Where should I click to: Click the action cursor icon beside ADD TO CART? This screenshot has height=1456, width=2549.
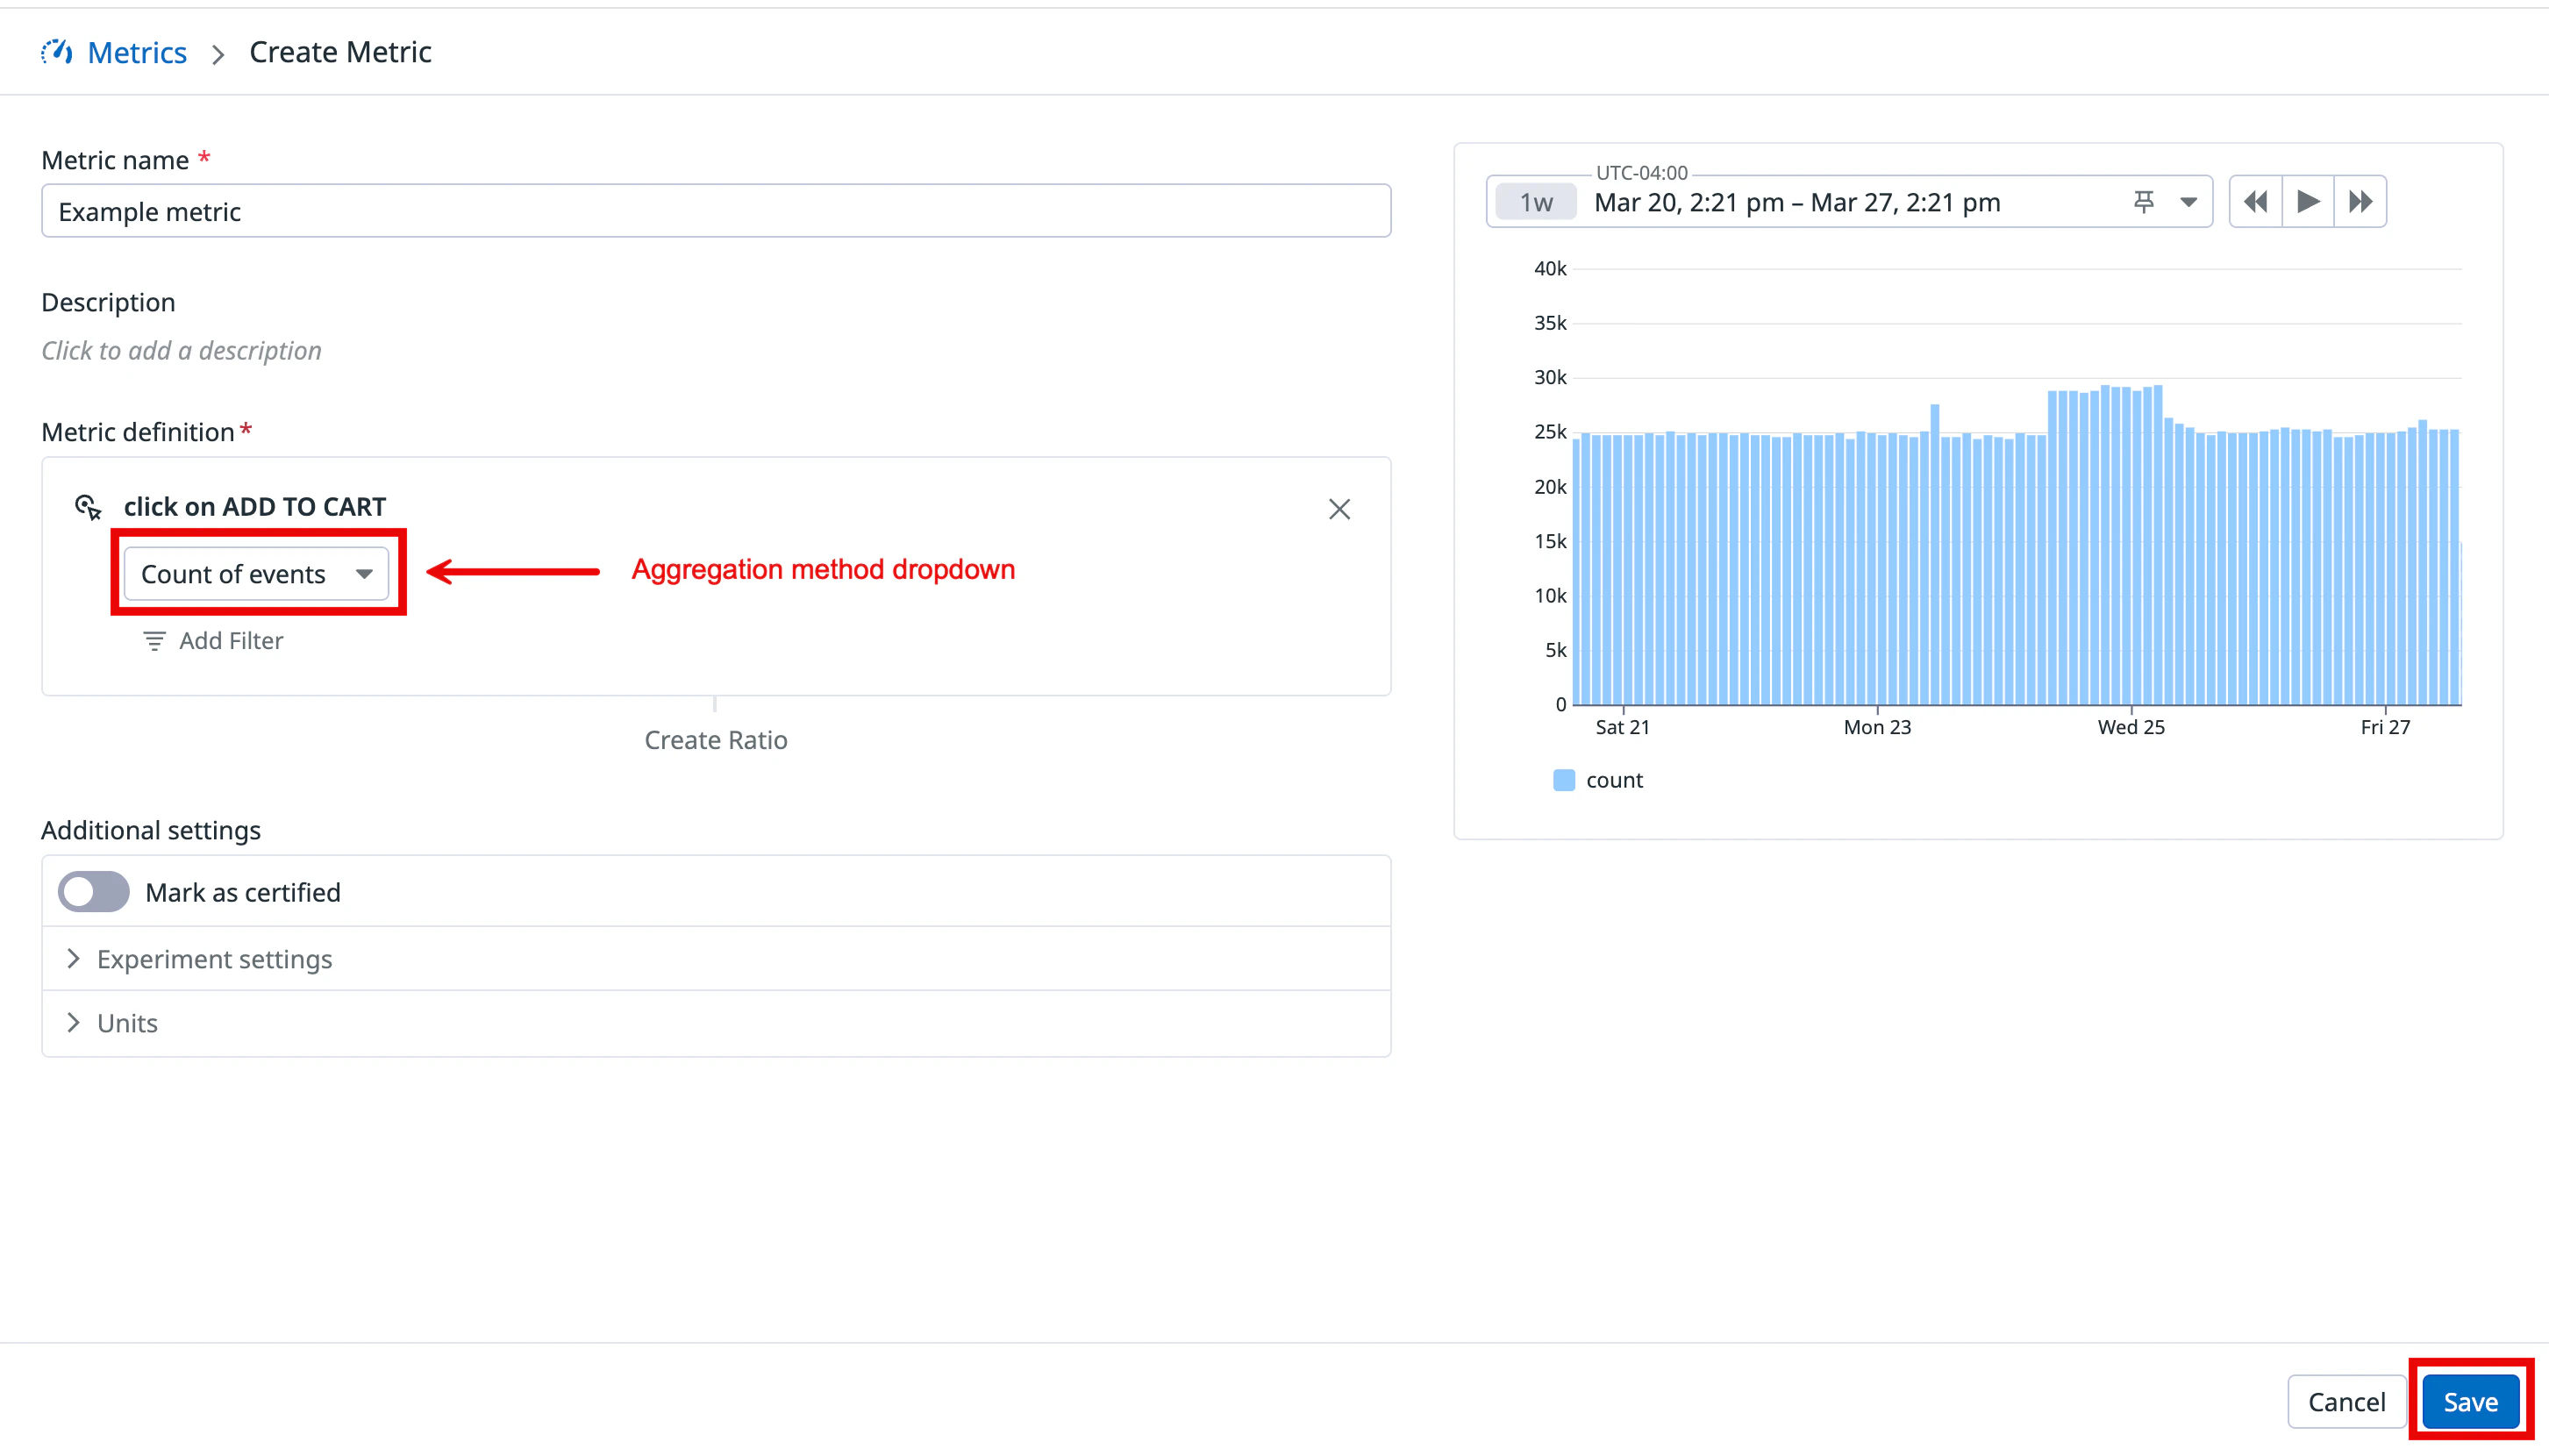[89, 507]
